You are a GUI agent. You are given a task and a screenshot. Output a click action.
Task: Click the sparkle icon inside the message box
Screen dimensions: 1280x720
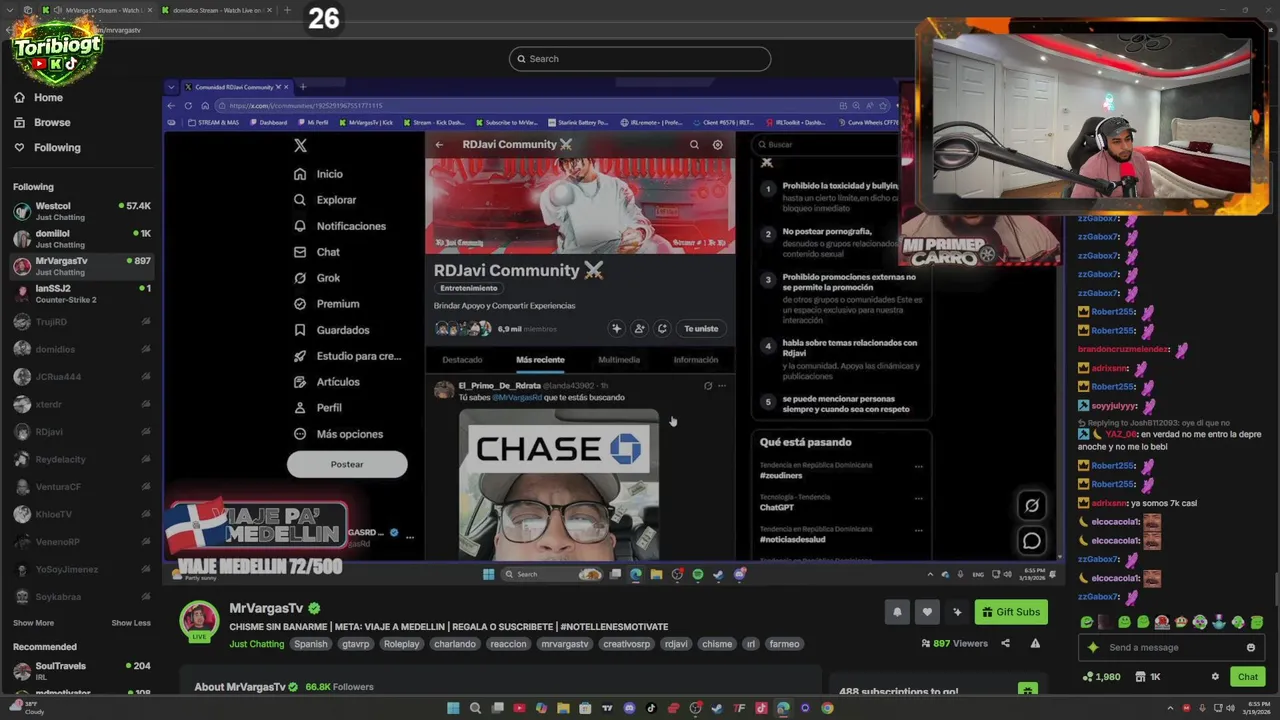coord(1093,647)
